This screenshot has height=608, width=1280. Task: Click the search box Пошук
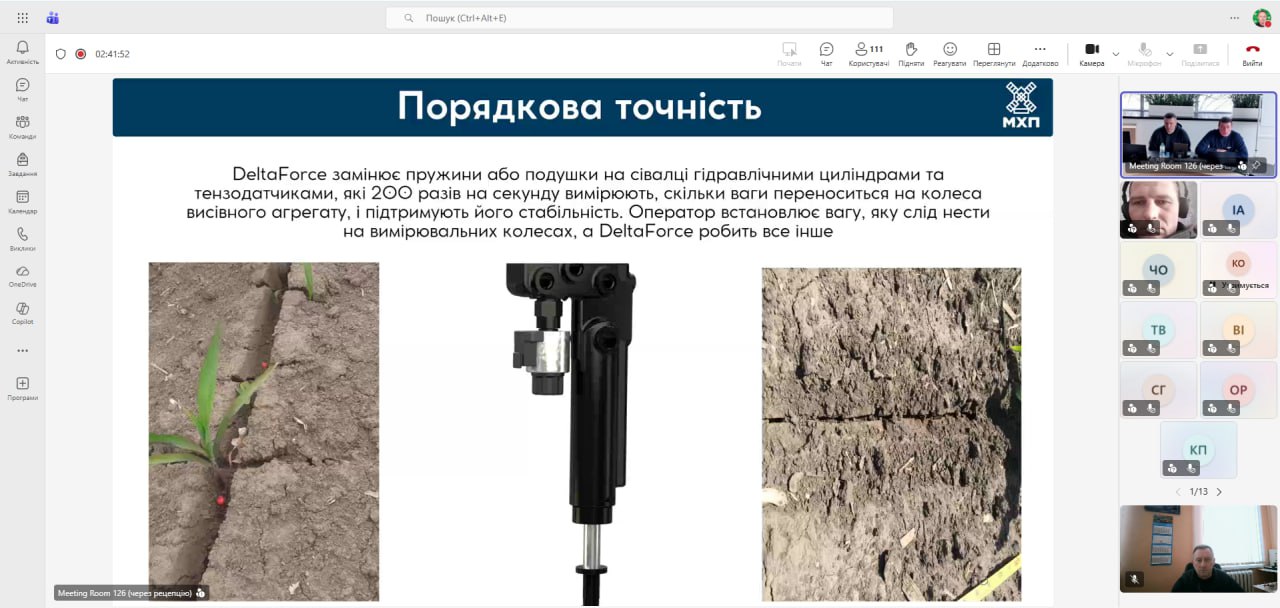[640, 18]
